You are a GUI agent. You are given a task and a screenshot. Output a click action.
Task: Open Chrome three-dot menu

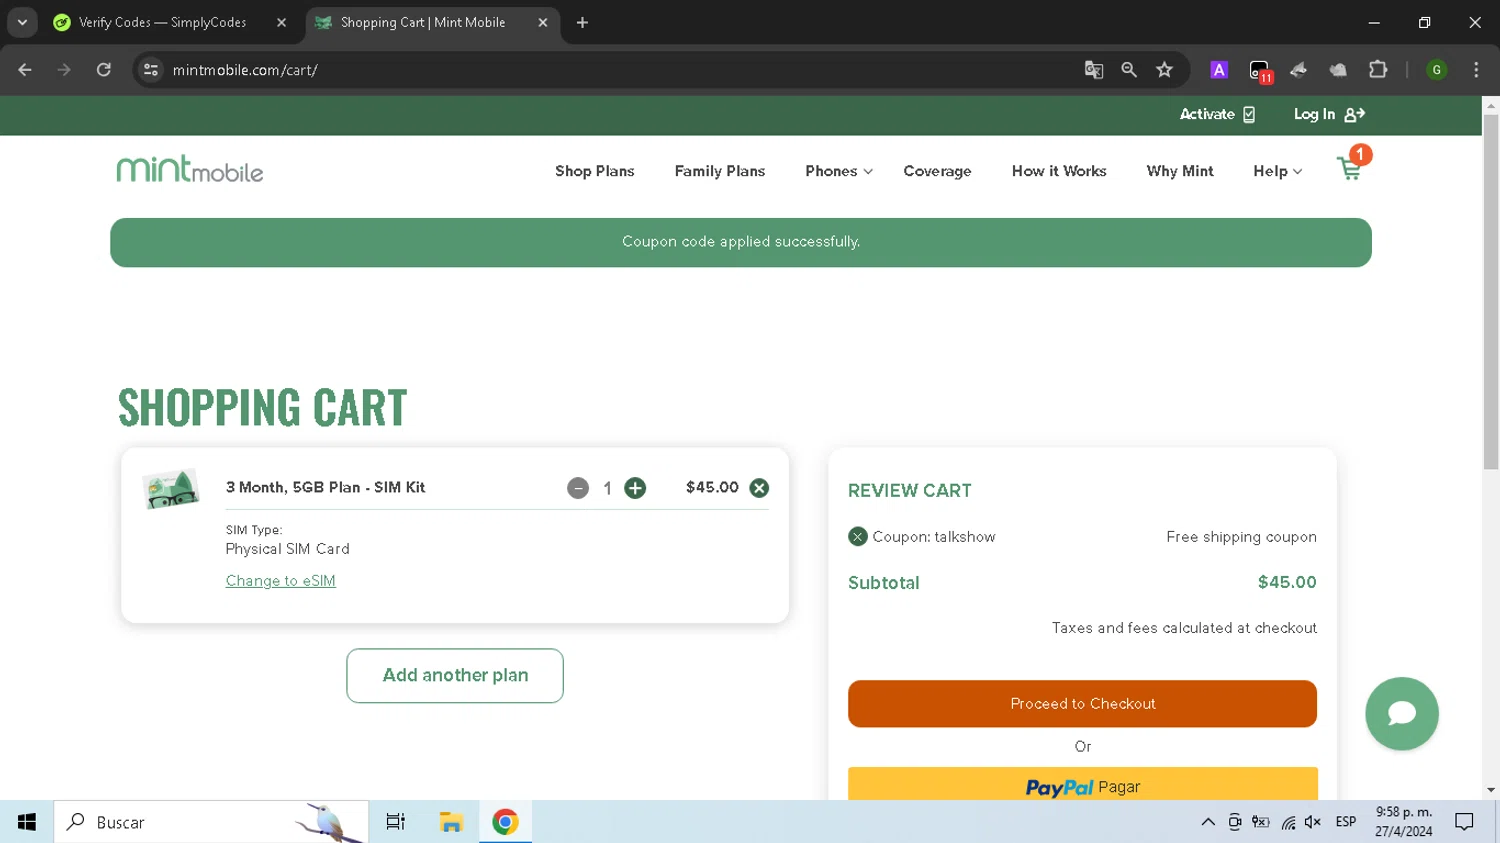(1476, 70)
